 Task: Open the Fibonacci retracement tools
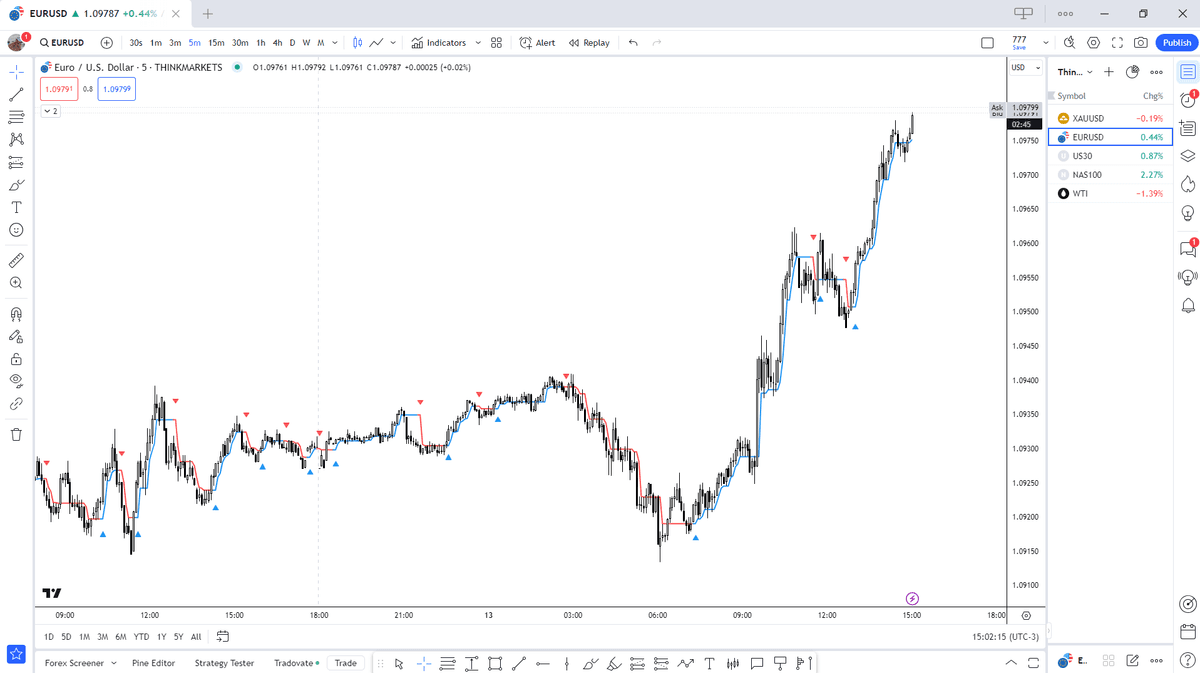[16, 117]
